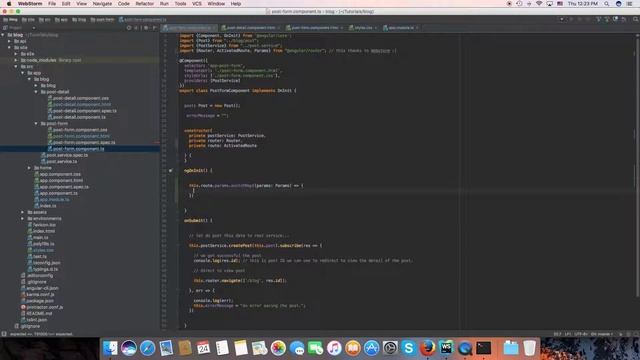Open the Refactor menu

144,4
